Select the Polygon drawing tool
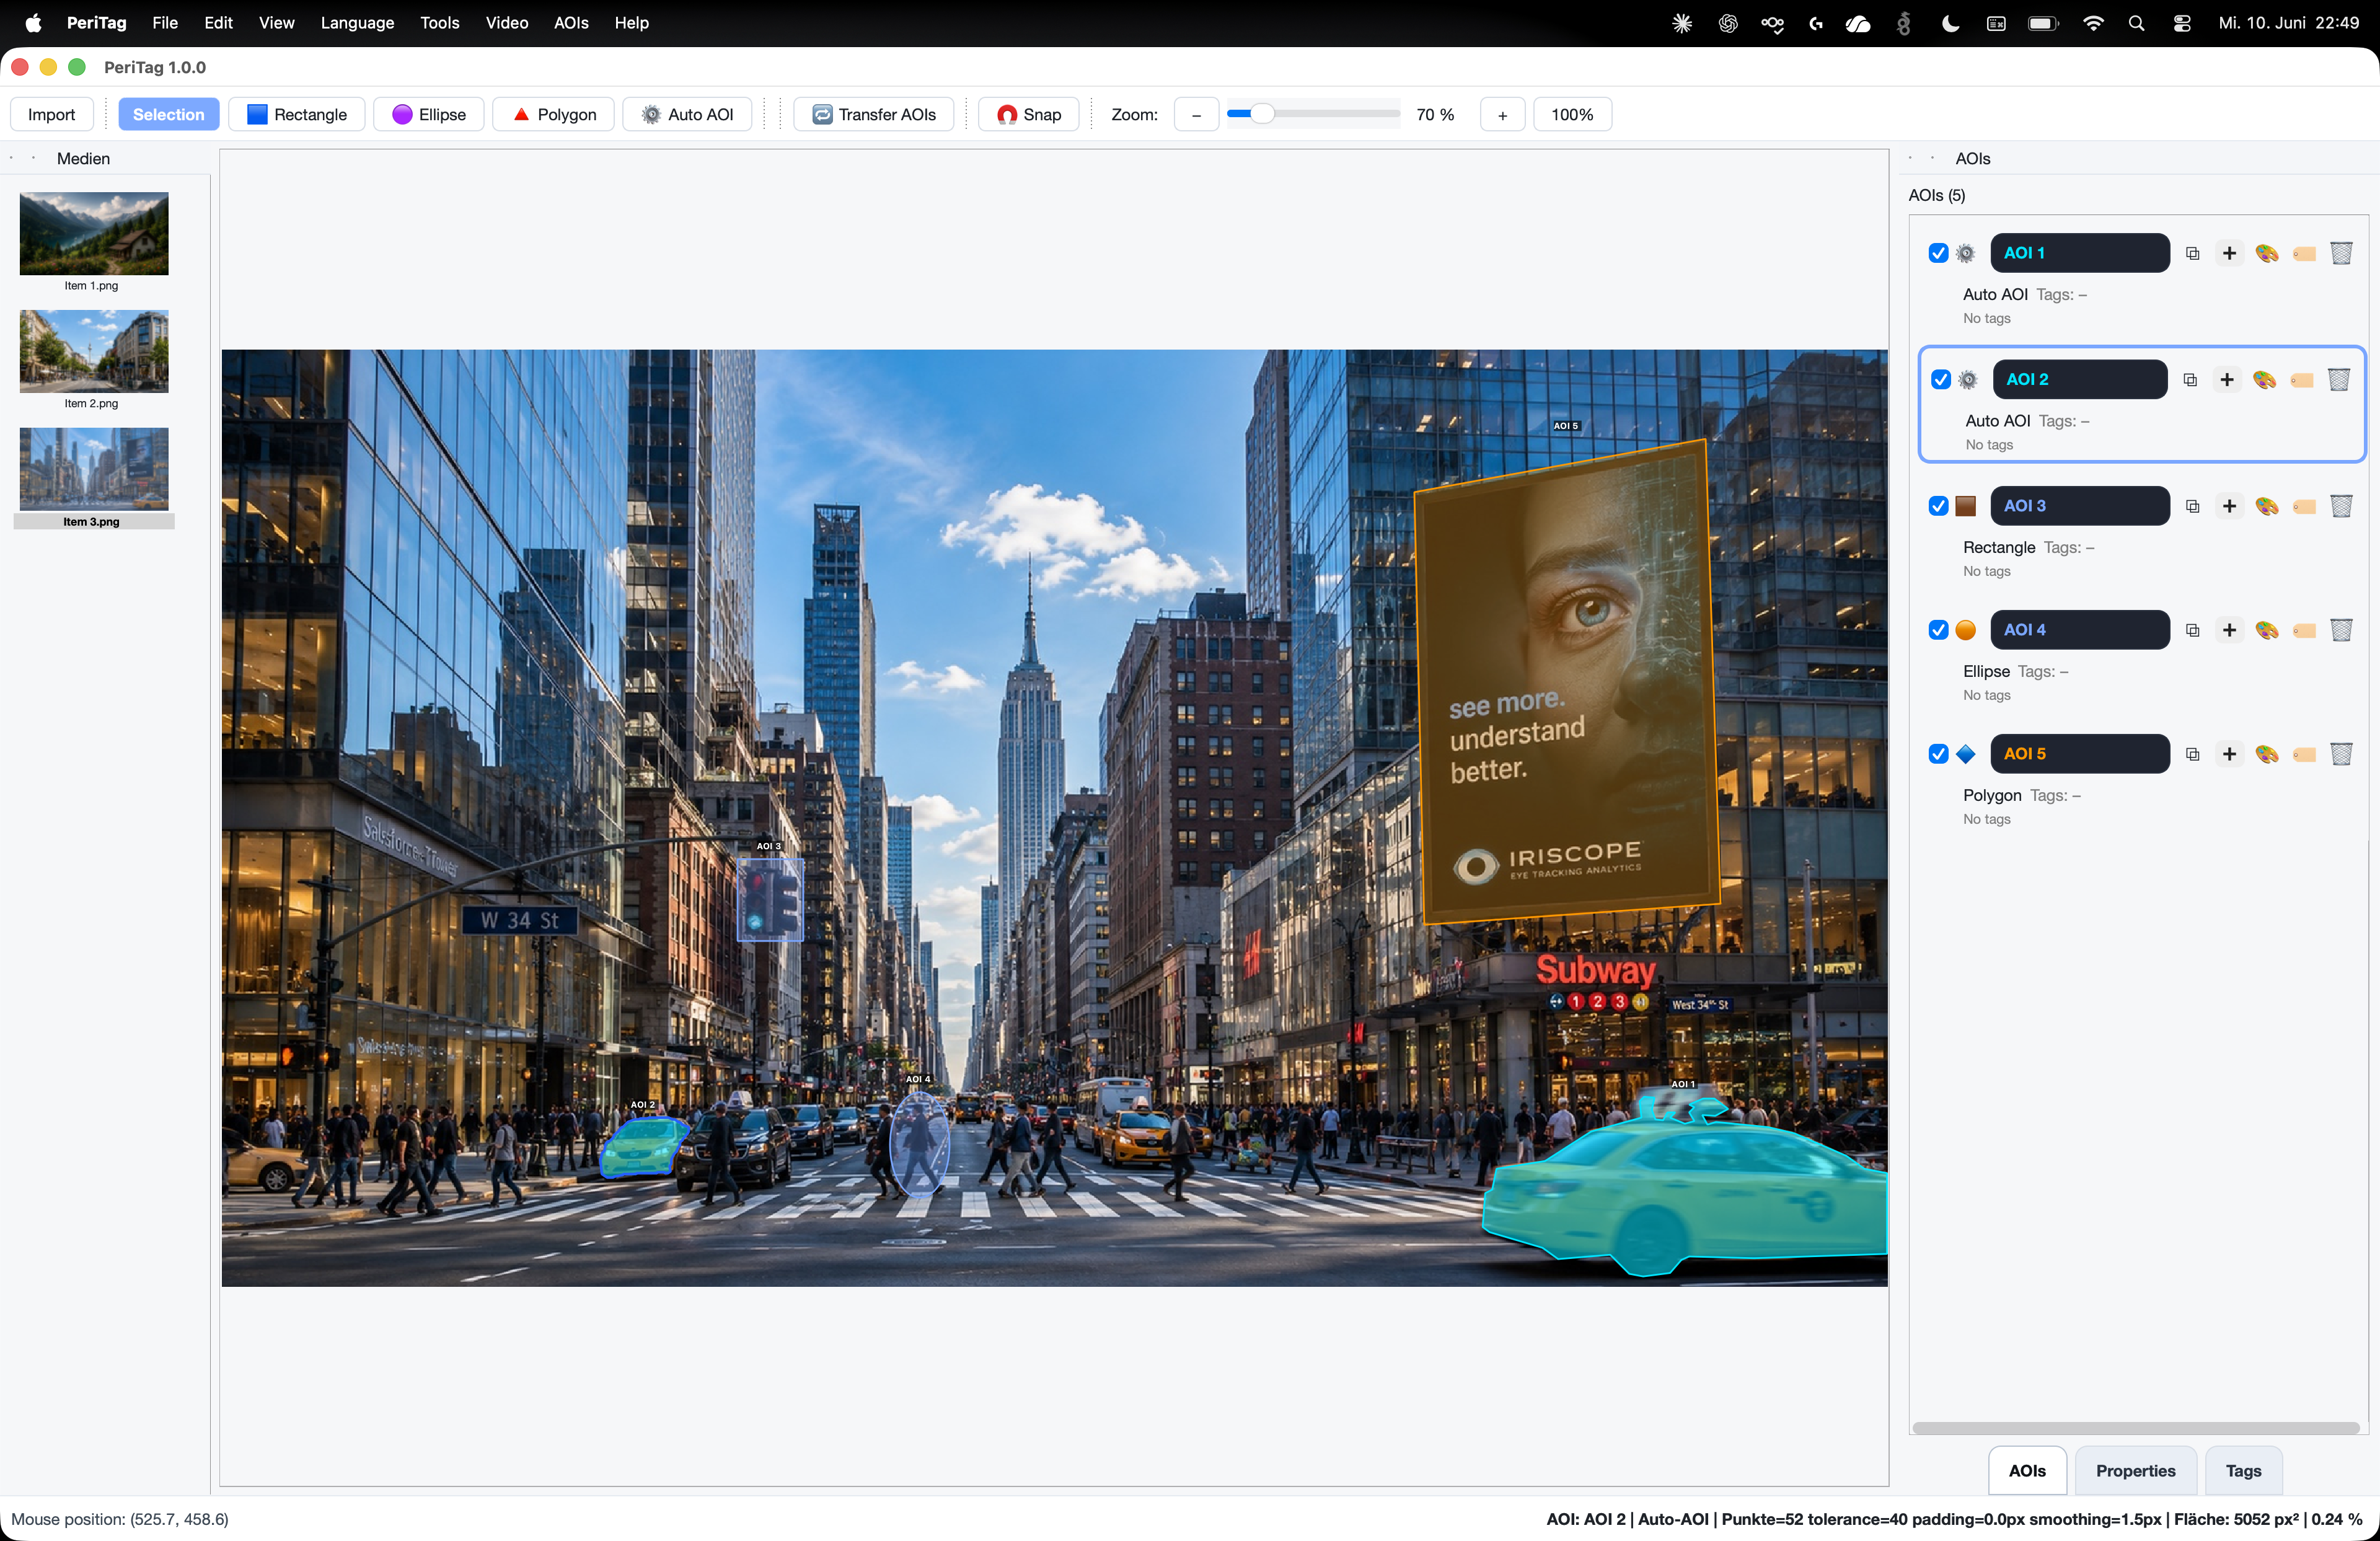Screen dimensions: 2380x1541 554,114
